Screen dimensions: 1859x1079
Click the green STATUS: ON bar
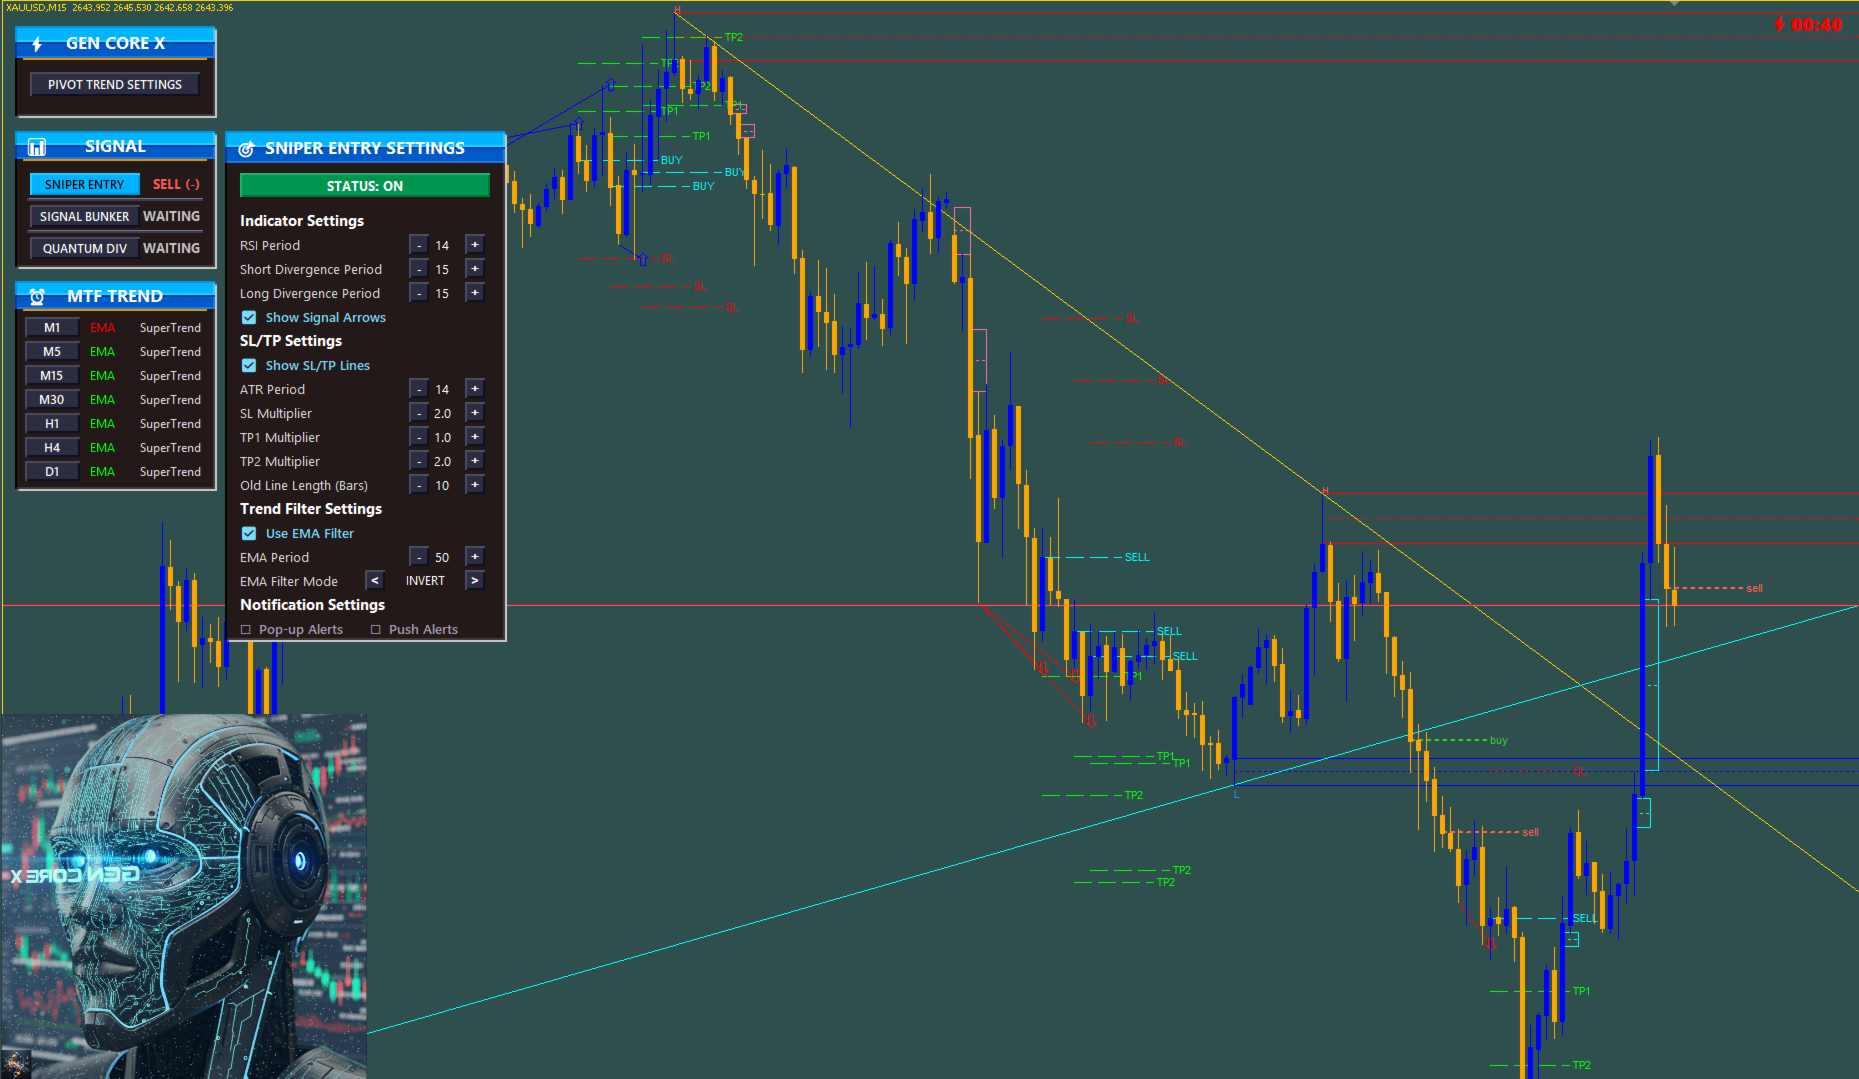[x=365, y=186]
